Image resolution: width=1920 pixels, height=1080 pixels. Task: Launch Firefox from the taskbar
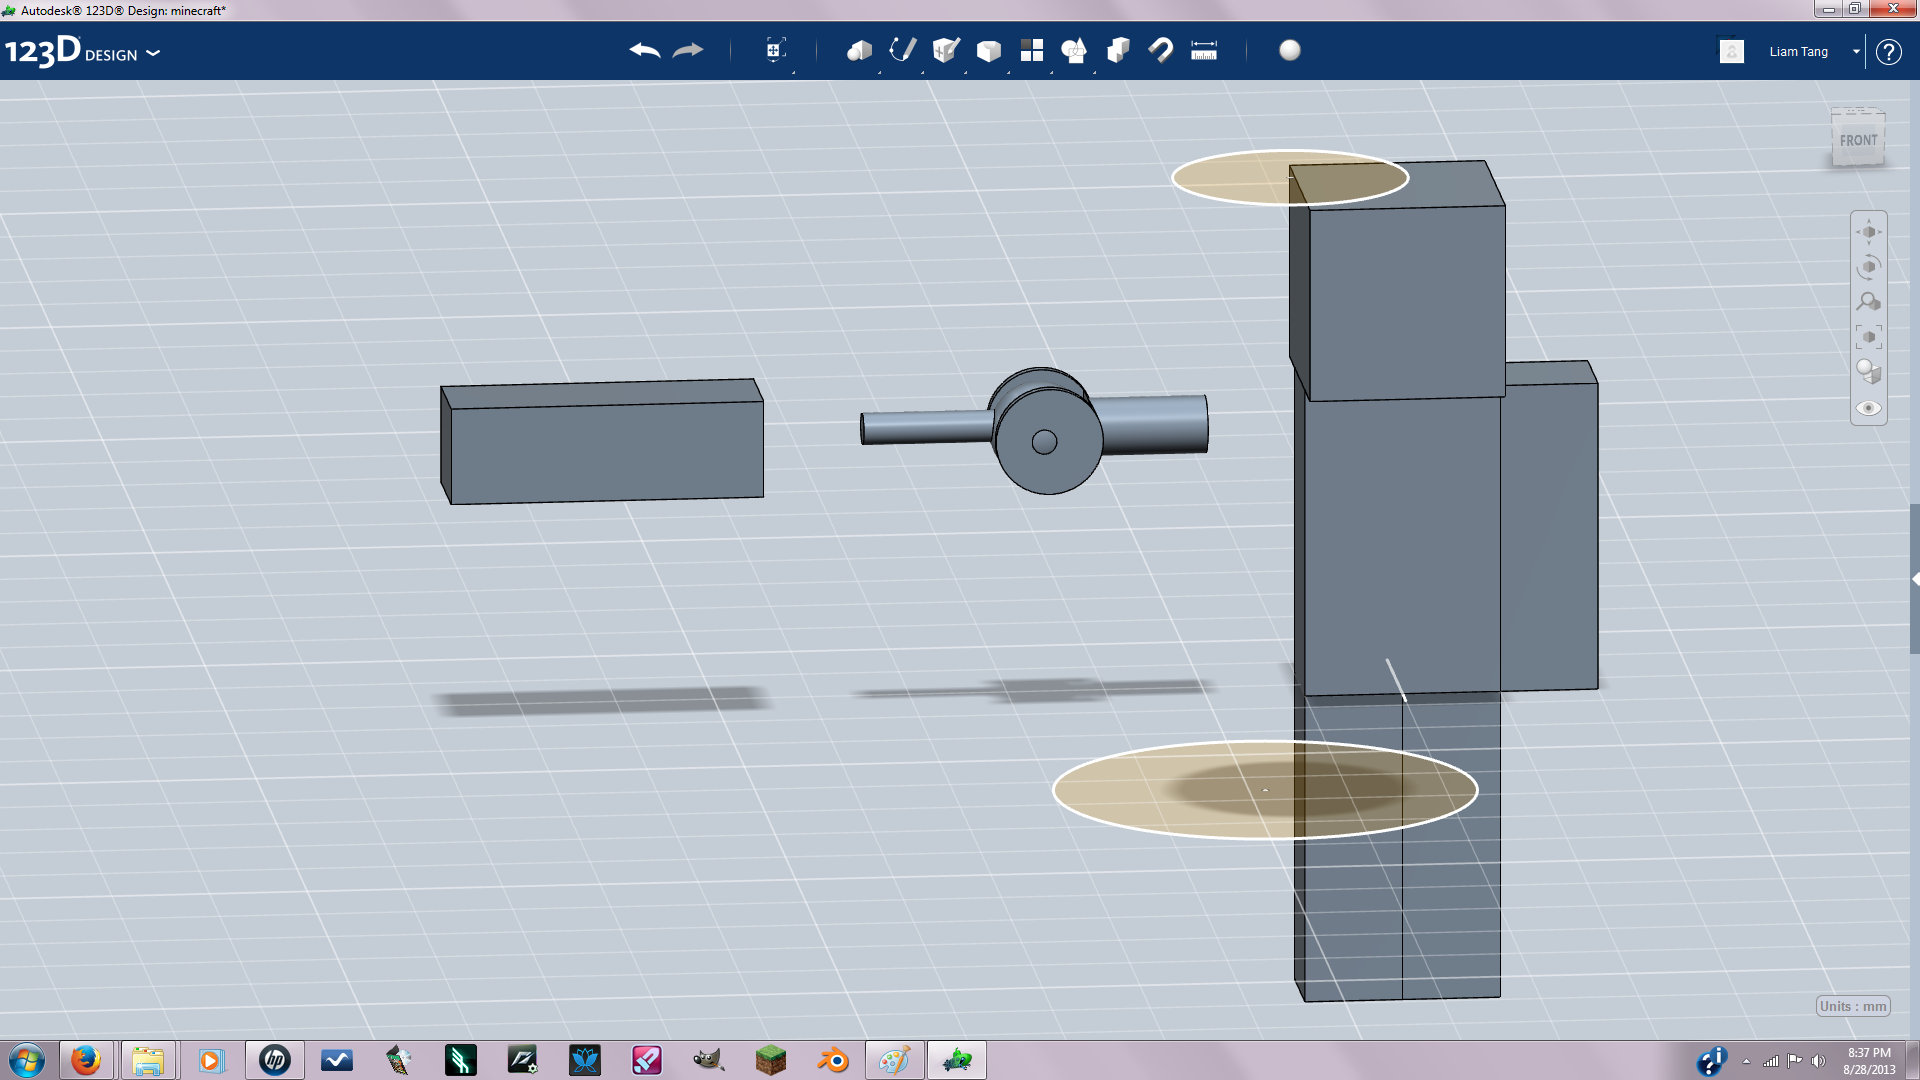tap(86, 1060)
